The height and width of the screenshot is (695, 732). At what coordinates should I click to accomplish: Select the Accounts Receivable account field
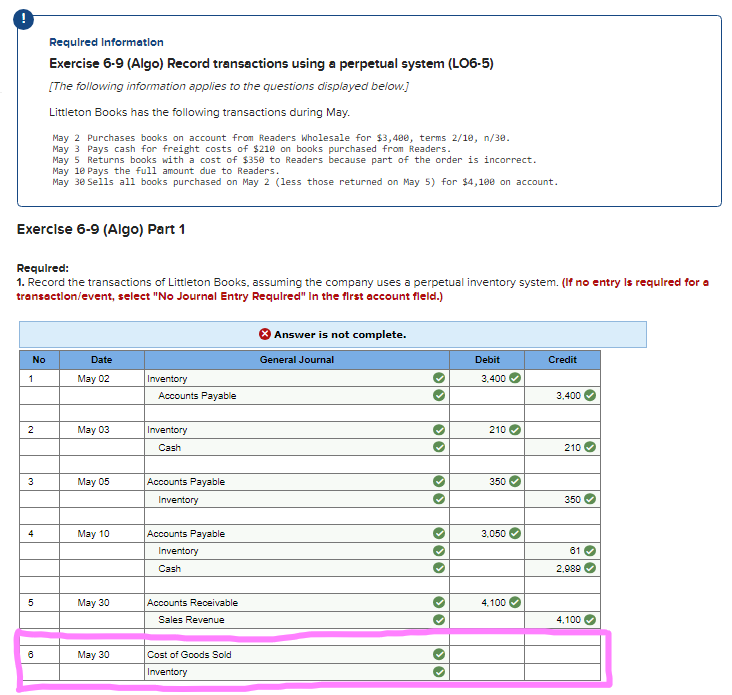point(297,603)
